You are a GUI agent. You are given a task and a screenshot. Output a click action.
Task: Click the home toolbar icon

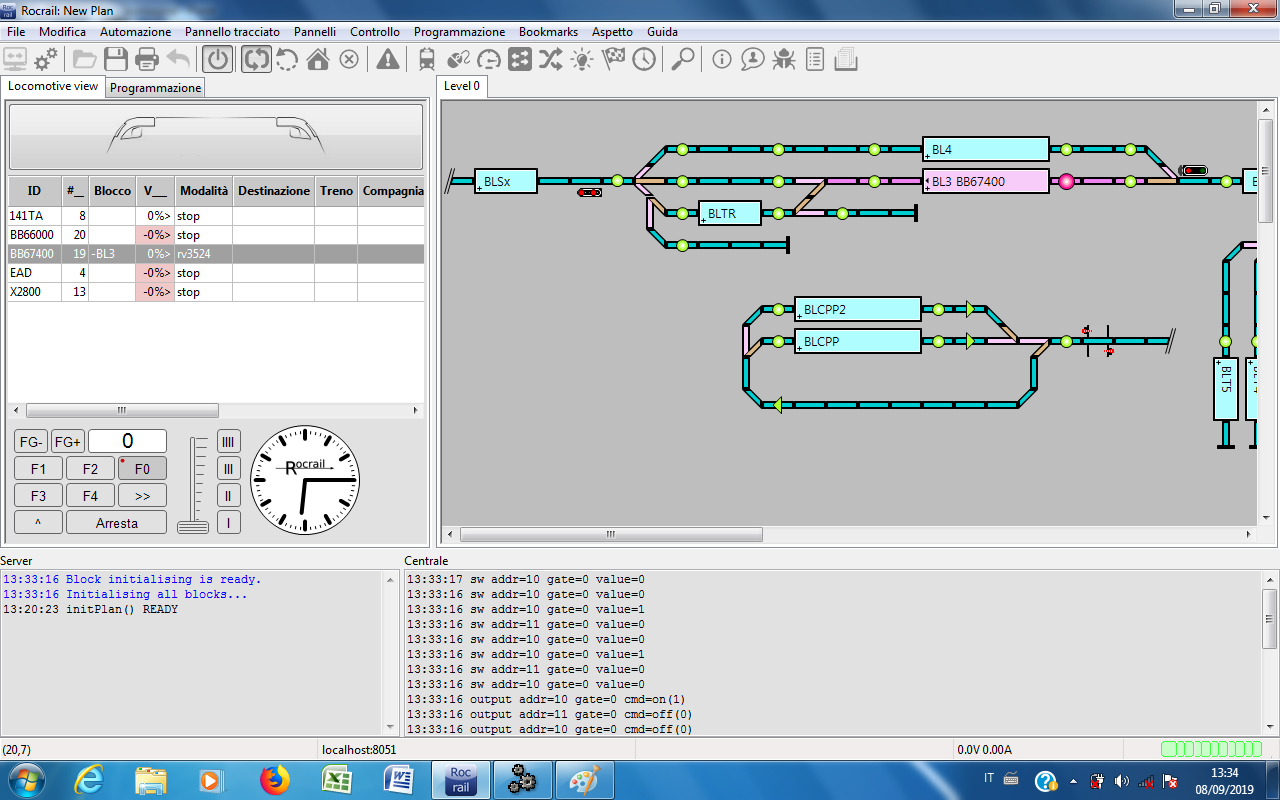tap(318, 59)
